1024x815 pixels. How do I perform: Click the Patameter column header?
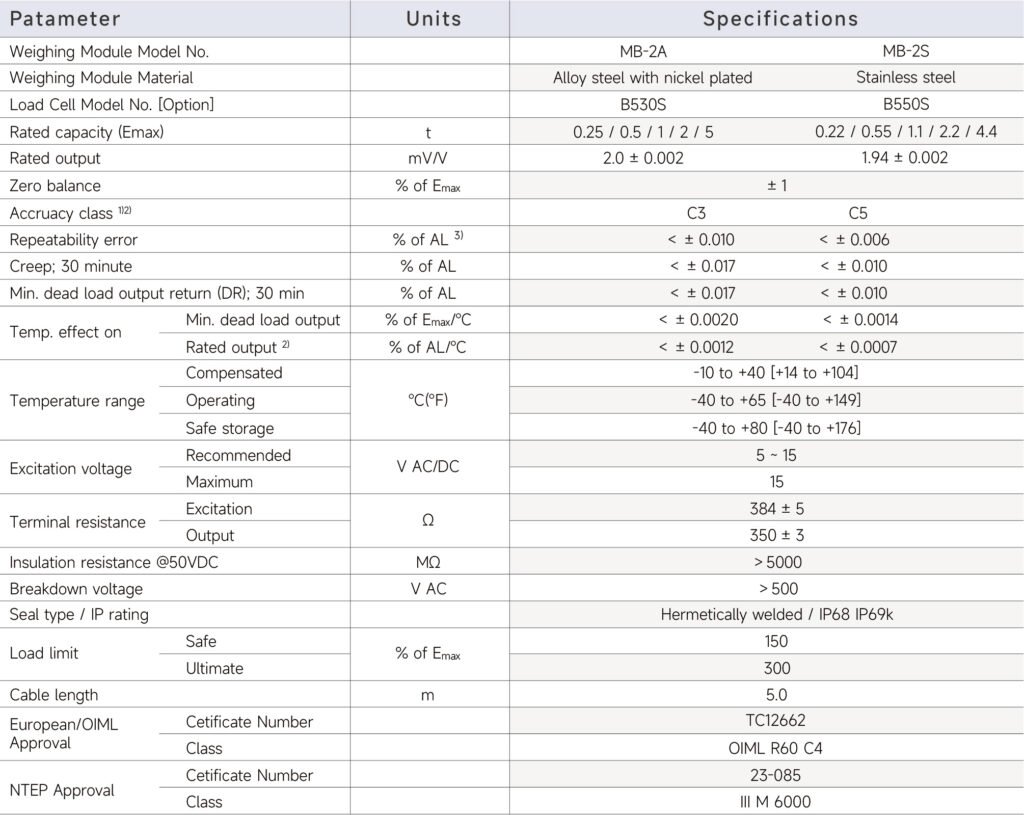(66, 19)
